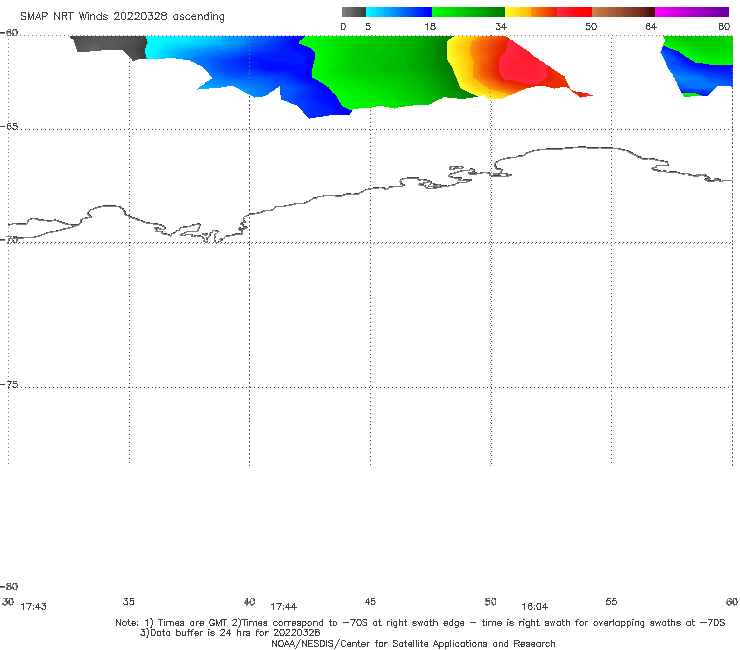Click the 17:43 swath time label
This screenshot has height=650, width=740.
(34, 606)
